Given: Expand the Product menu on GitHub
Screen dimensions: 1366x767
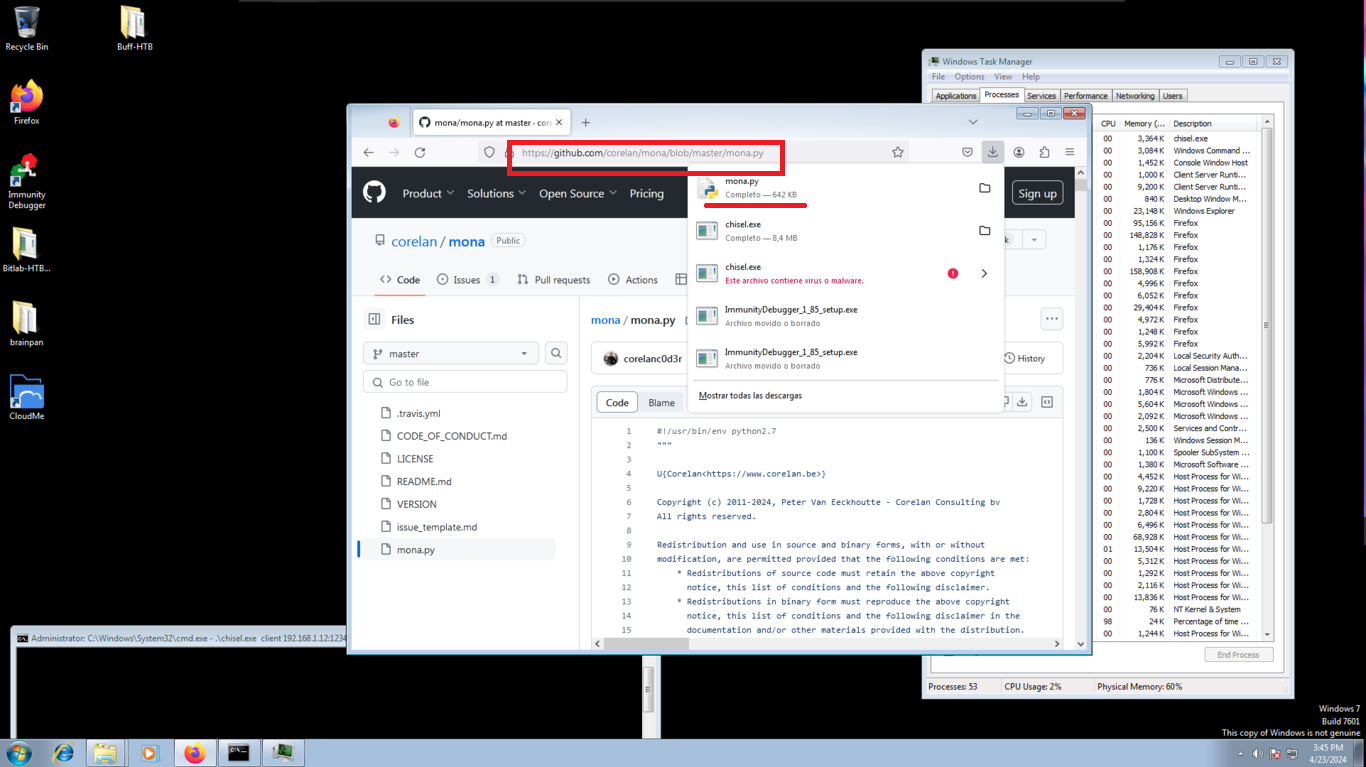Looking at the screenshot, I should tap(428, 193).
